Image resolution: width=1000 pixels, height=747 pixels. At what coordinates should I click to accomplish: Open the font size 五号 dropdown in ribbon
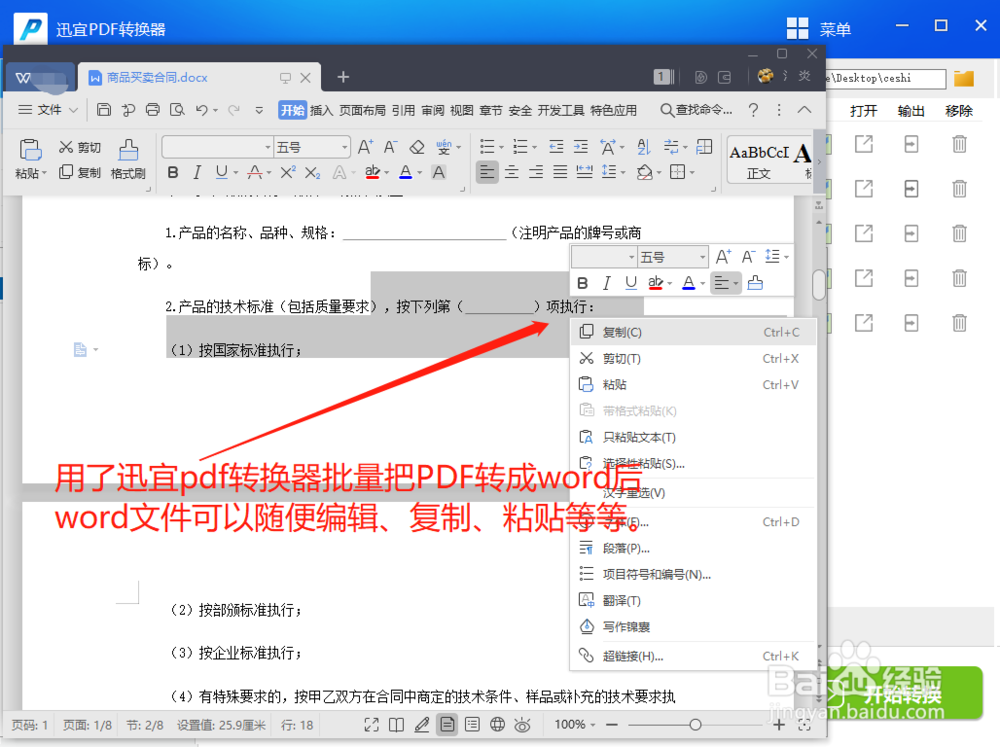pyautogui.click(x=344, y=147)
